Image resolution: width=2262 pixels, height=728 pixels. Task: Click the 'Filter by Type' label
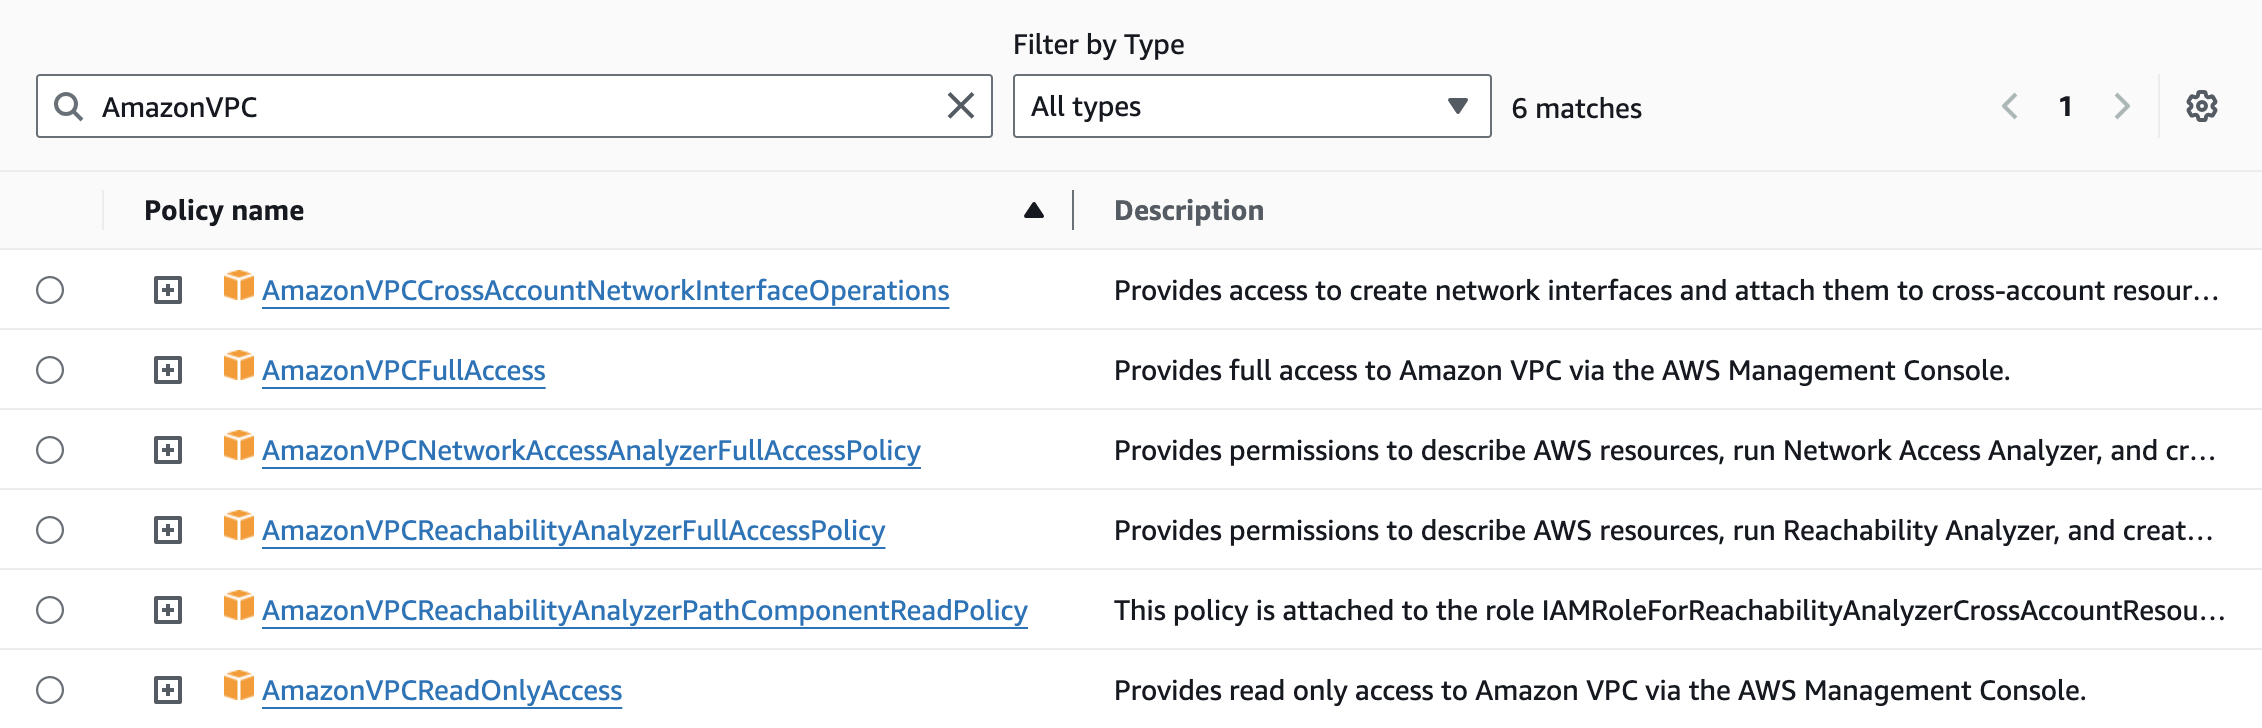[x=1098, y=45]
